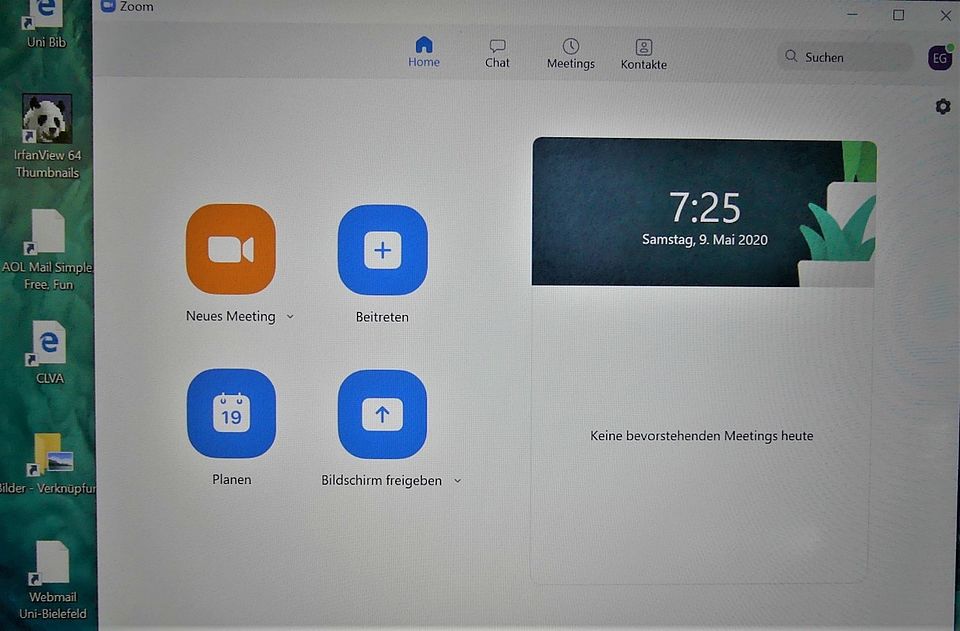Click the Planen label
The height and width of the screenshot is (631, 960).
[x=231, y=480]
